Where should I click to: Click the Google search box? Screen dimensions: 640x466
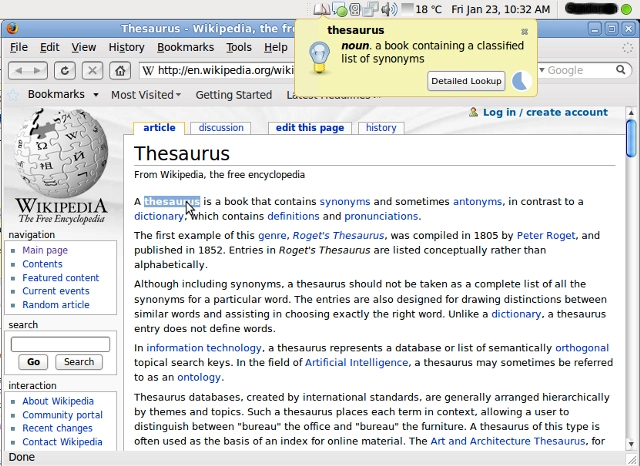(x=580, y=70)
